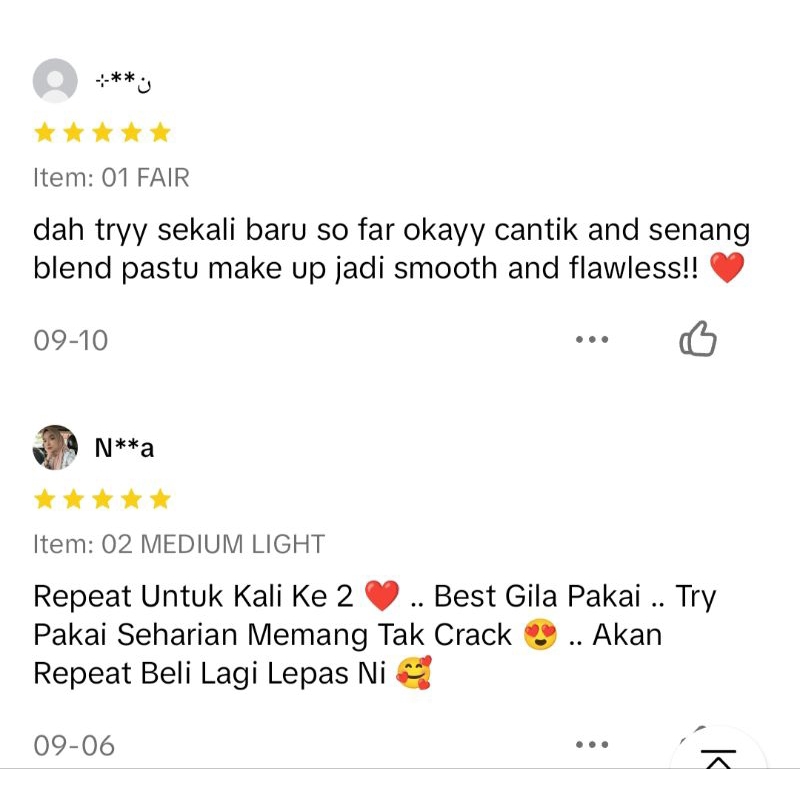Tap the heart-eyes emoji after Tak Crack
Screen dimensions: 800x800
tap(540, 634)
